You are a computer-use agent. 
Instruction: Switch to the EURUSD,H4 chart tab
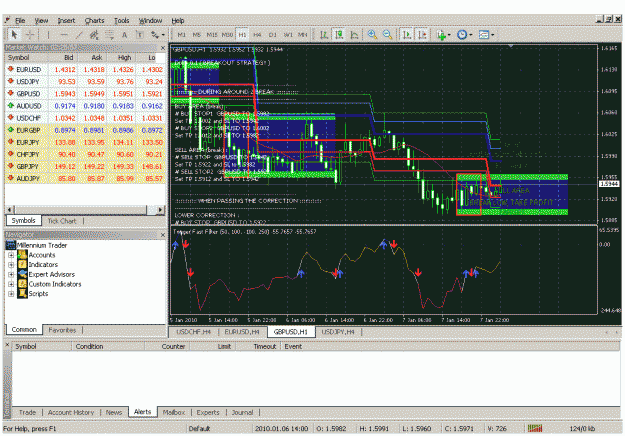(242, 332)
